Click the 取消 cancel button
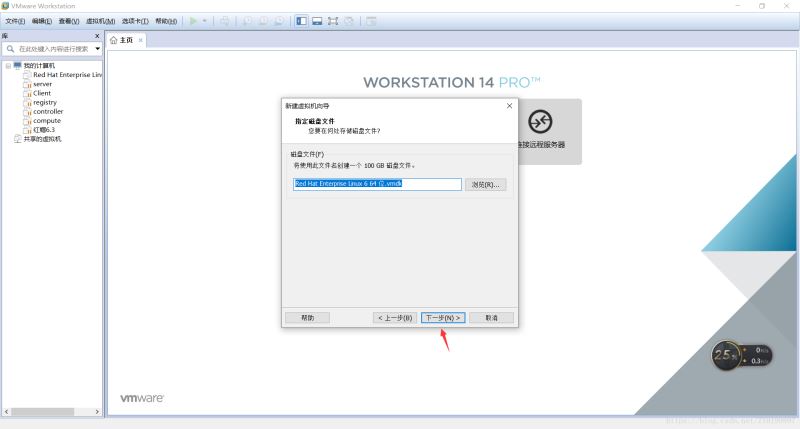 491,318
